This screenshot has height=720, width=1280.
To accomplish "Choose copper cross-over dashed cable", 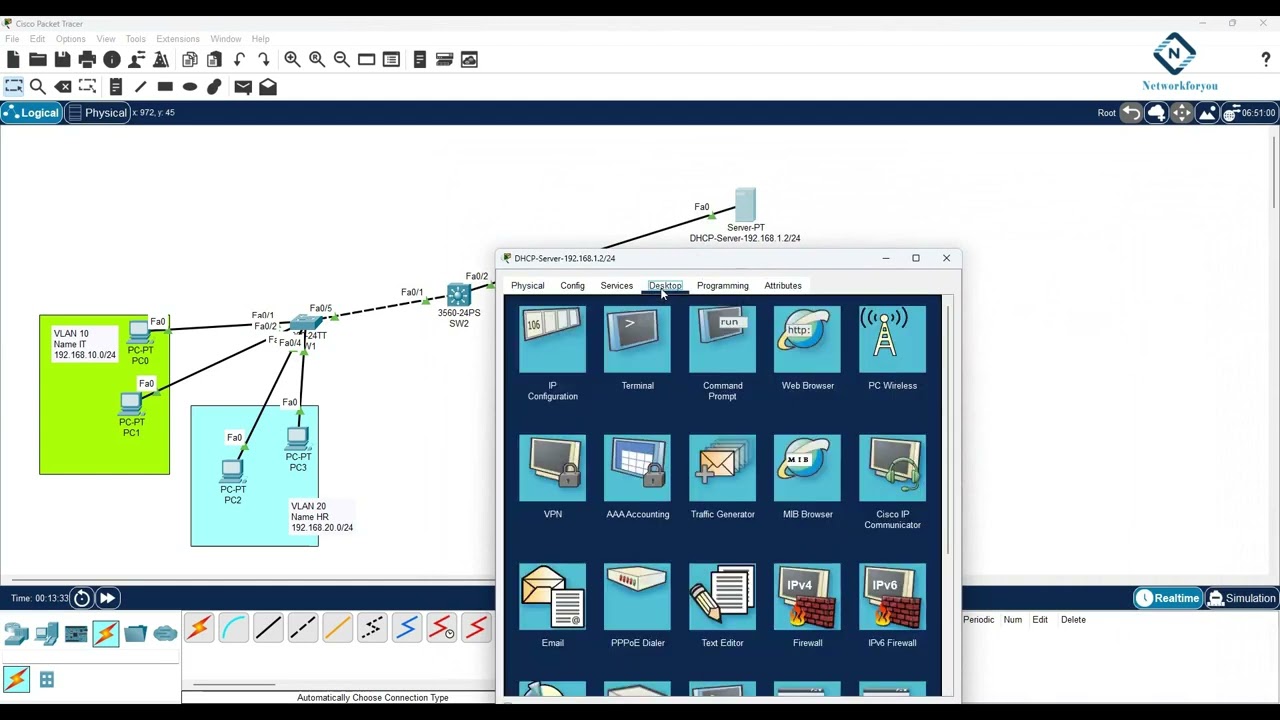I will (x=302, y=628).
